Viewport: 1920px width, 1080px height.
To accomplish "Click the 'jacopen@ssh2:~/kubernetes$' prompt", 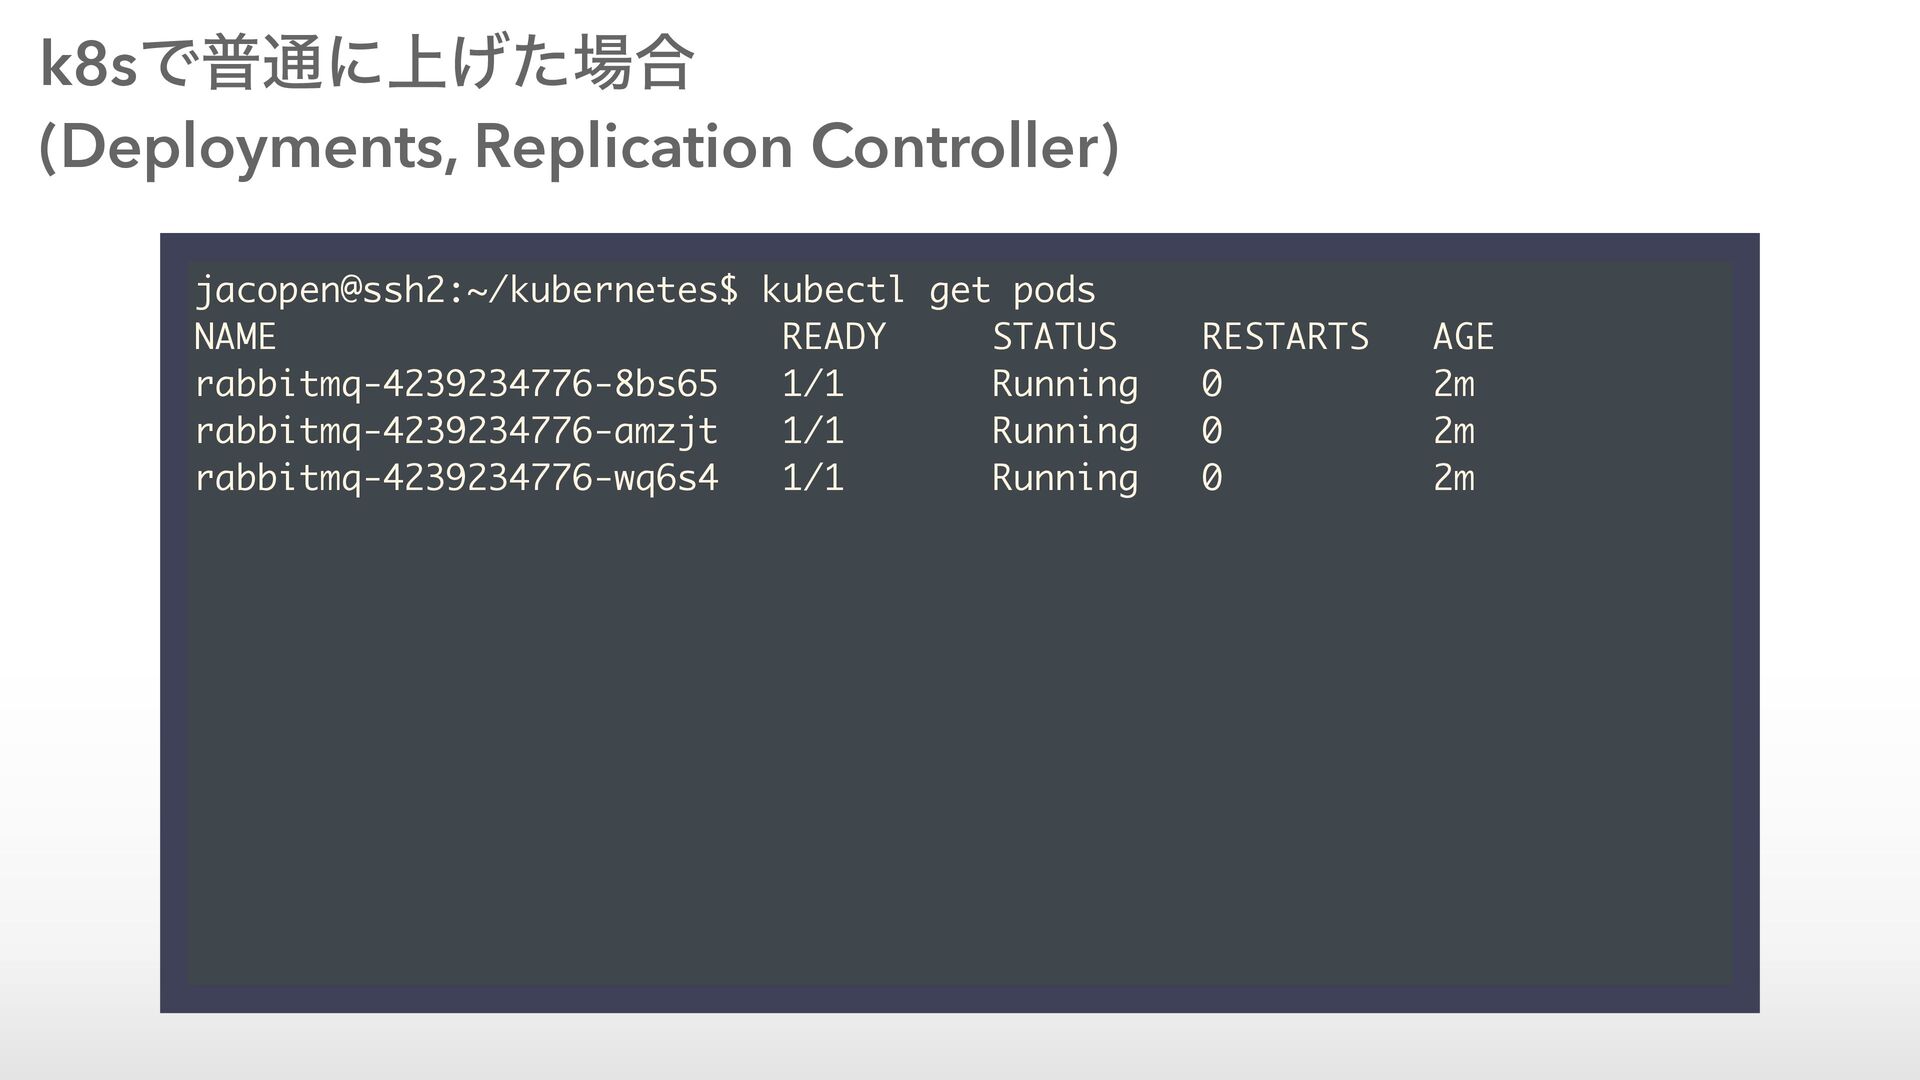I will [x=466, y=290].
